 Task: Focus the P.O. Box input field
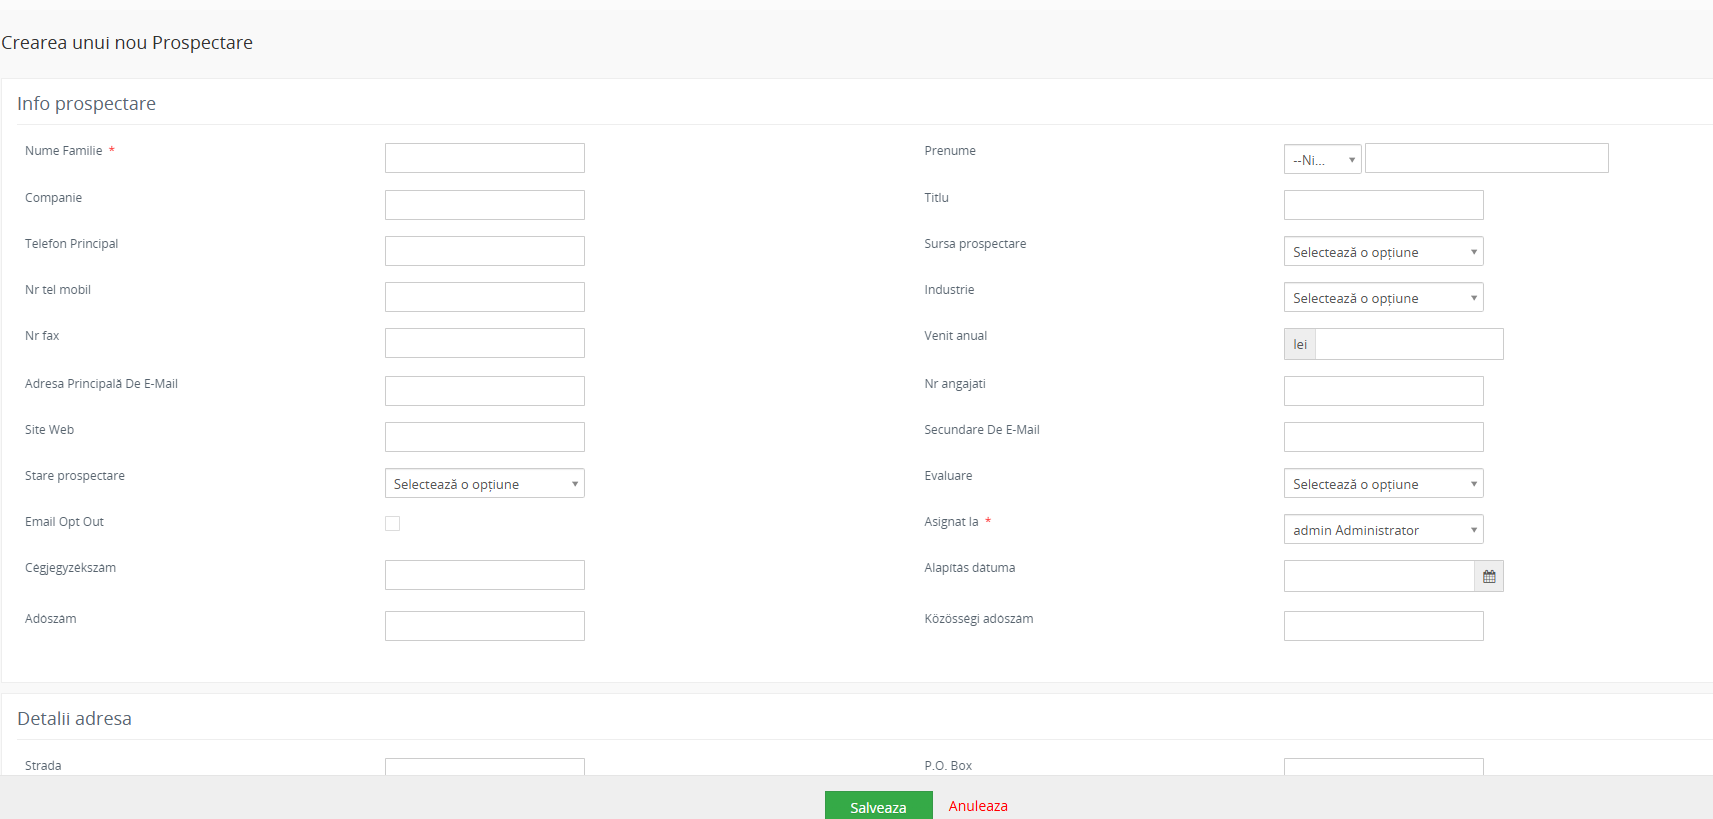tap(1383, 767)
